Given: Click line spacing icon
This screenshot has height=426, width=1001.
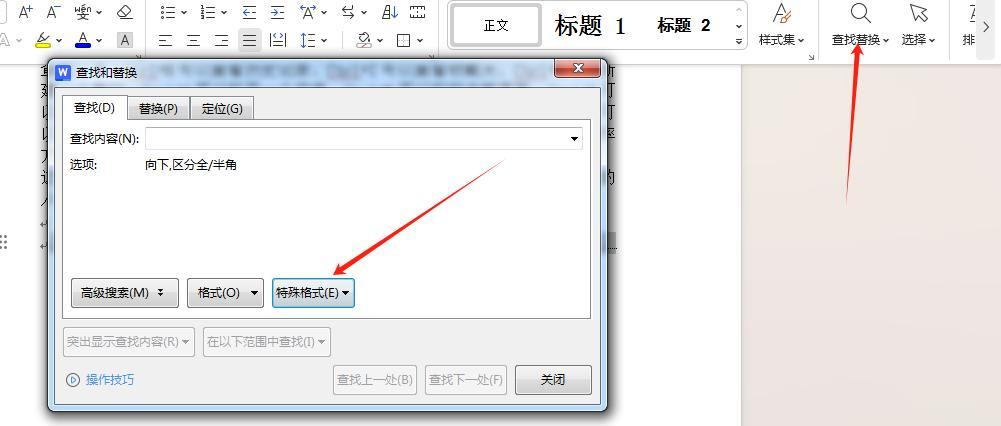Looking at the screenshot, I should coord(308,41).
